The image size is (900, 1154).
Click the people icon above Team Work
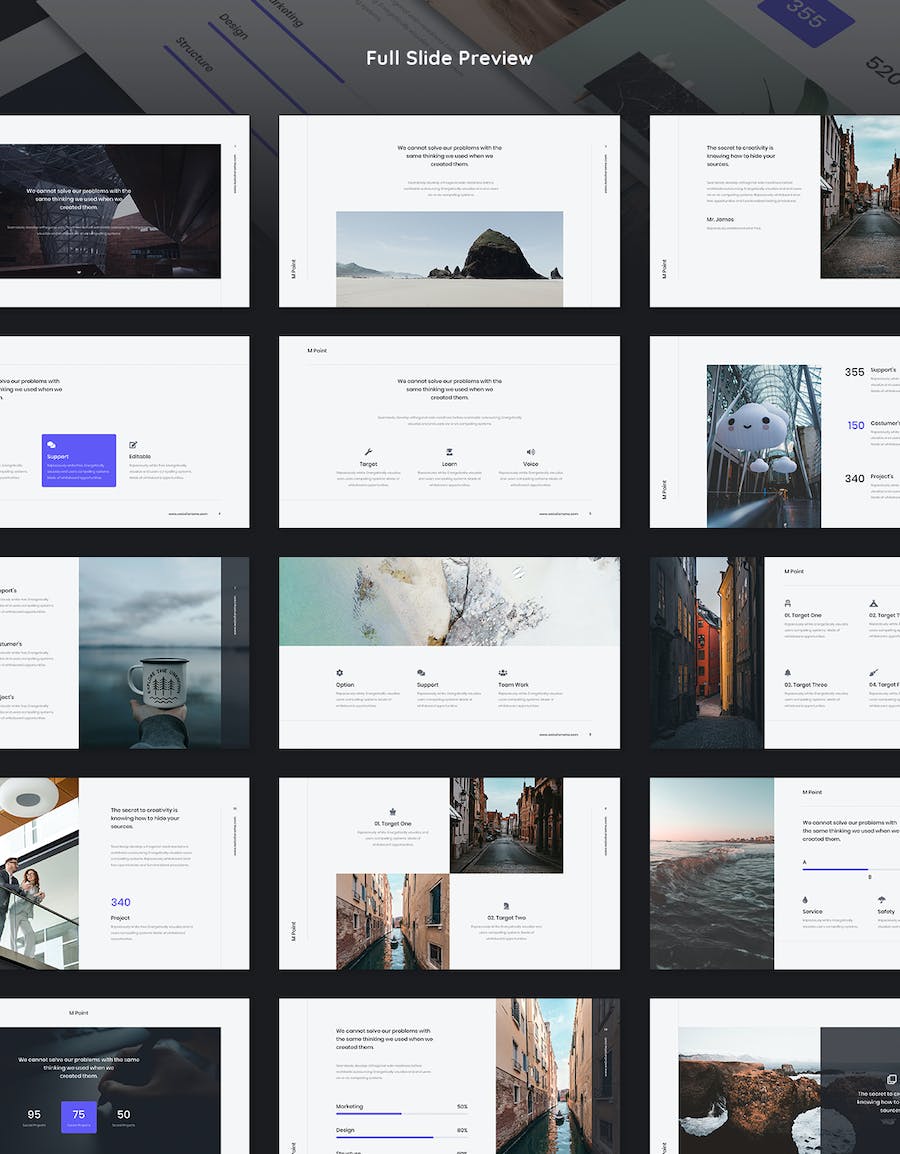click(x=503, y=673)
